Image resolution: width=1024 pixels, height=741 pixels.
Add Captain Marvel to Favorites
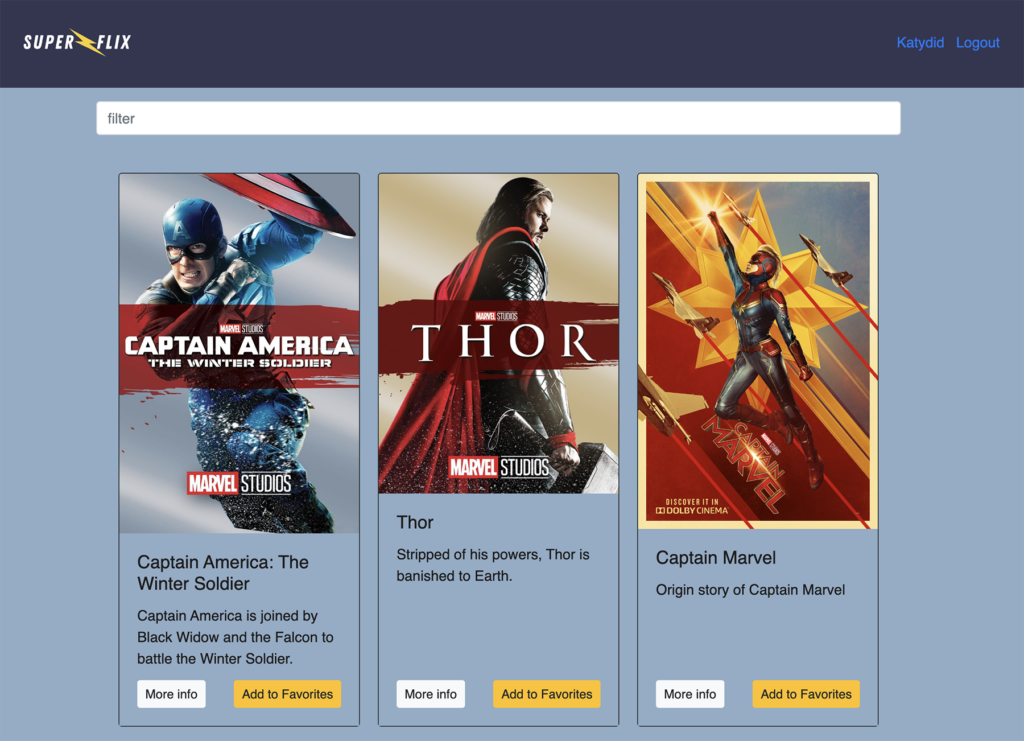[806, 694]
